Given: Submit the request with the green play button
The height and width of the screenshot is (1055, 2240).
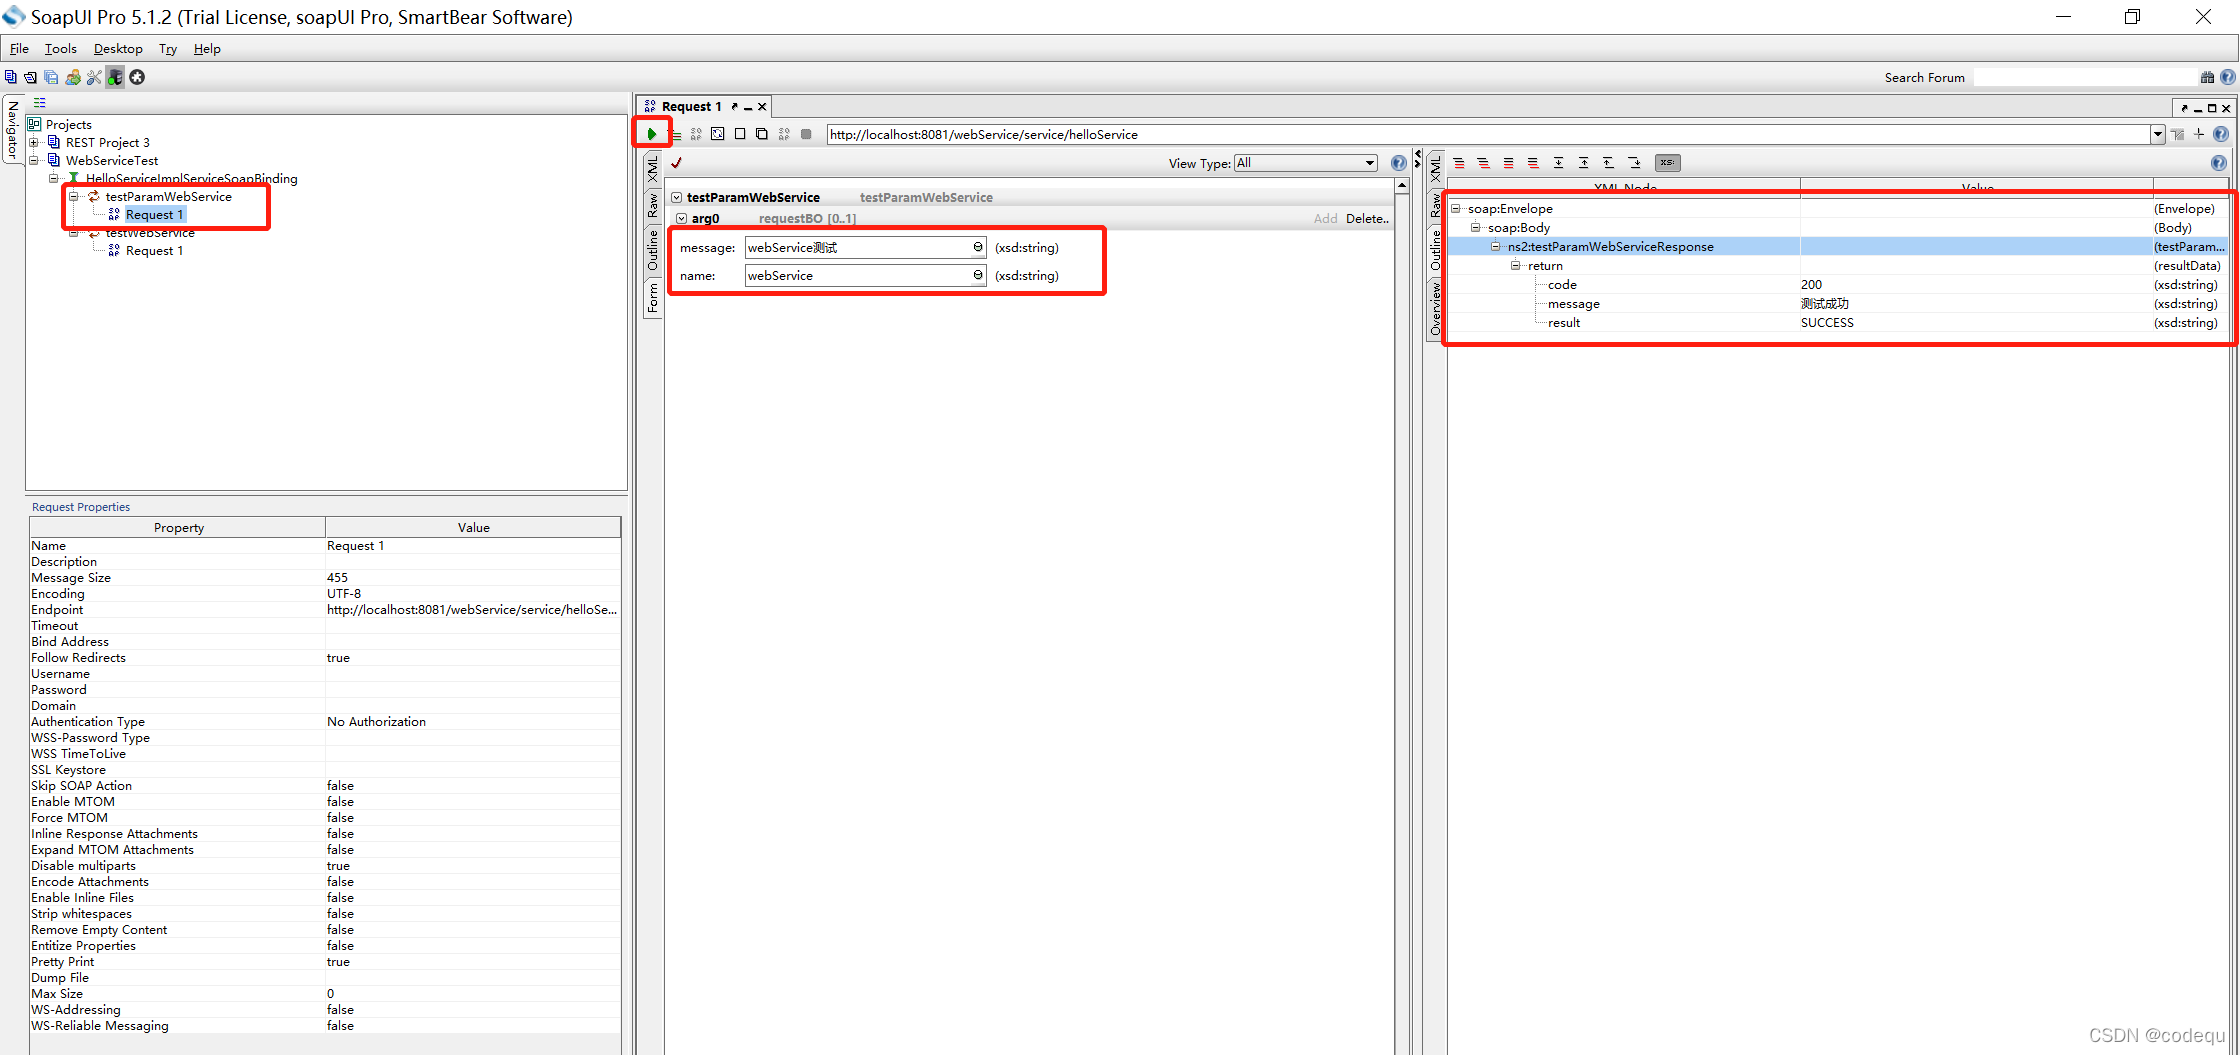Looking at the screenshot, I should pos(652,134).
